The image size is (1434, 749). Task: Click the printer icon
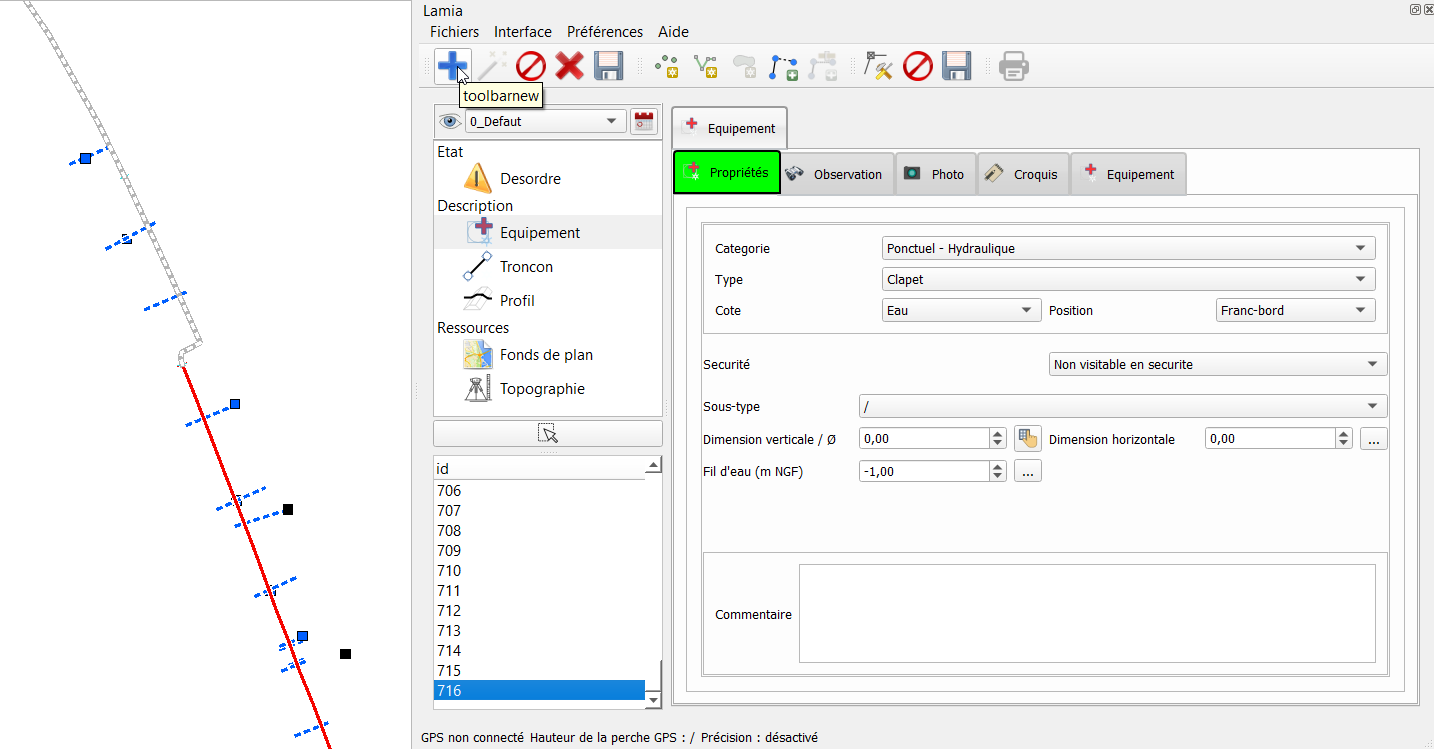pos(1014,66)
